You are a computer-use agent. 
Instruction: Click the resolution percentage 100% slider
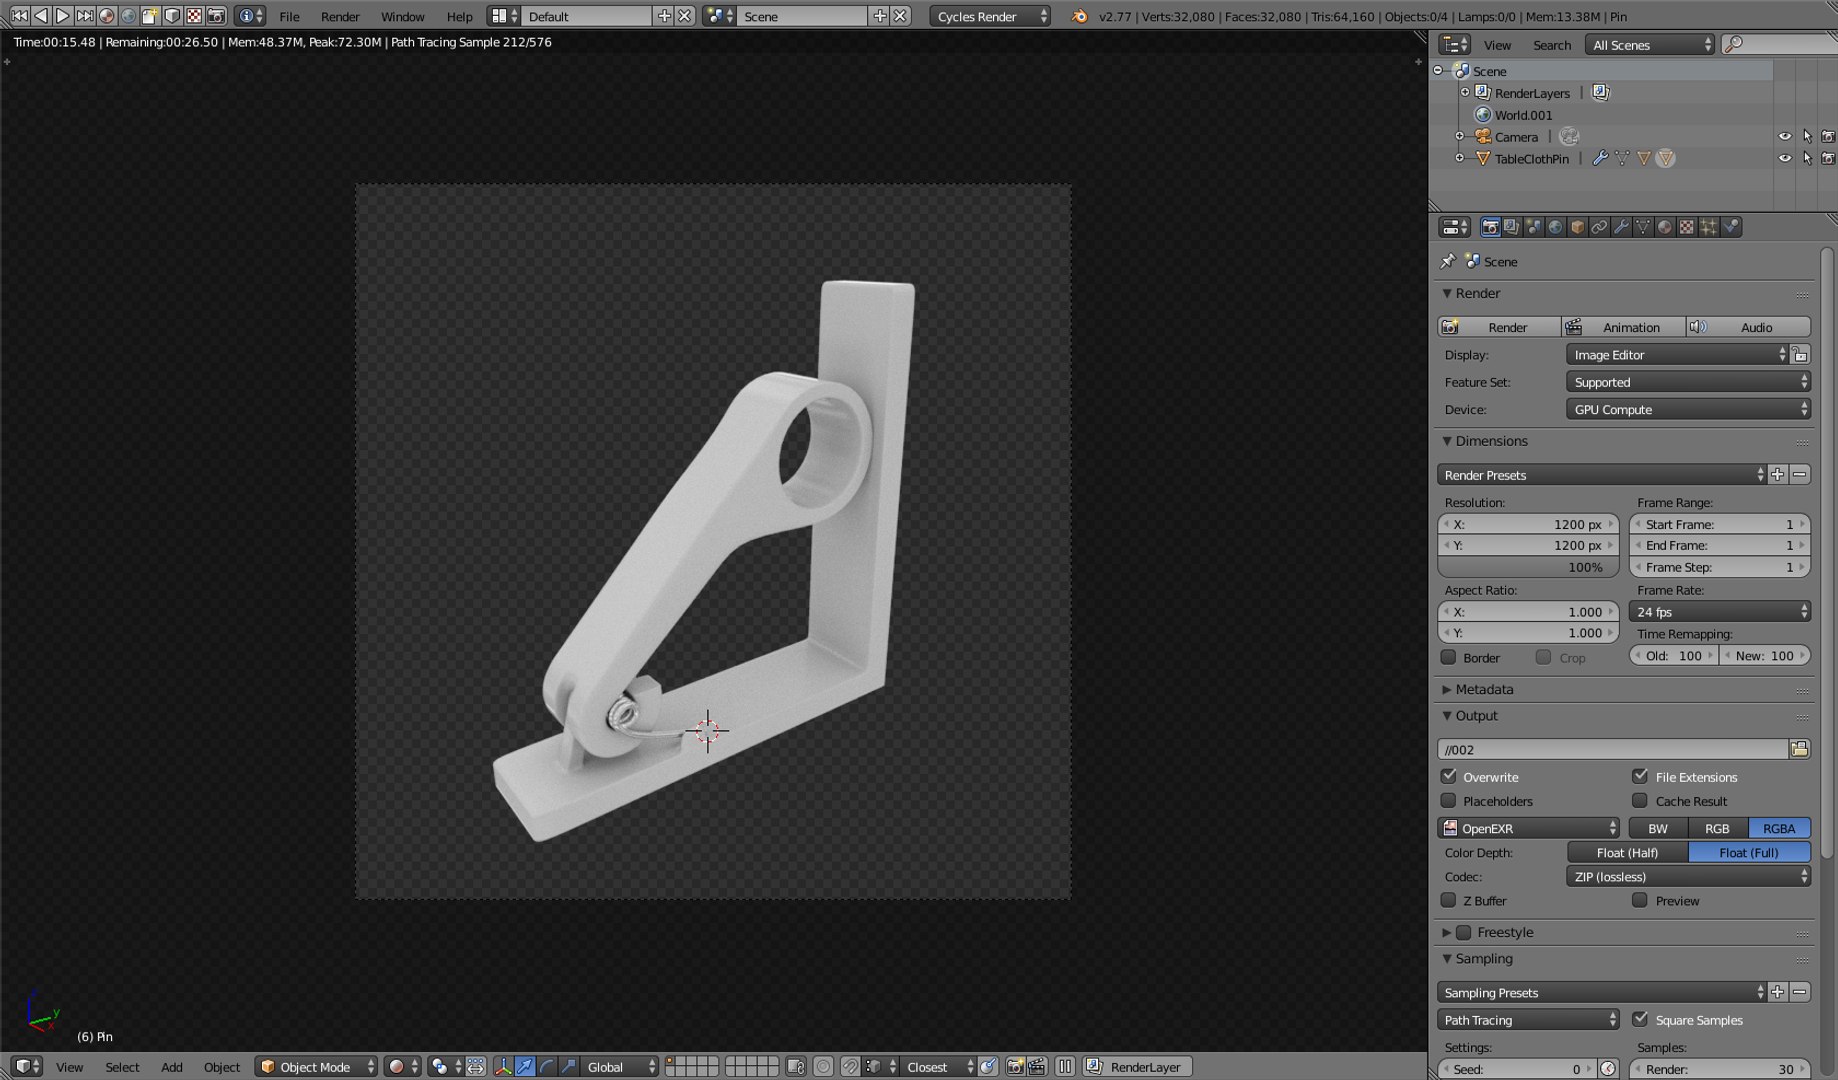point(1528,567)
